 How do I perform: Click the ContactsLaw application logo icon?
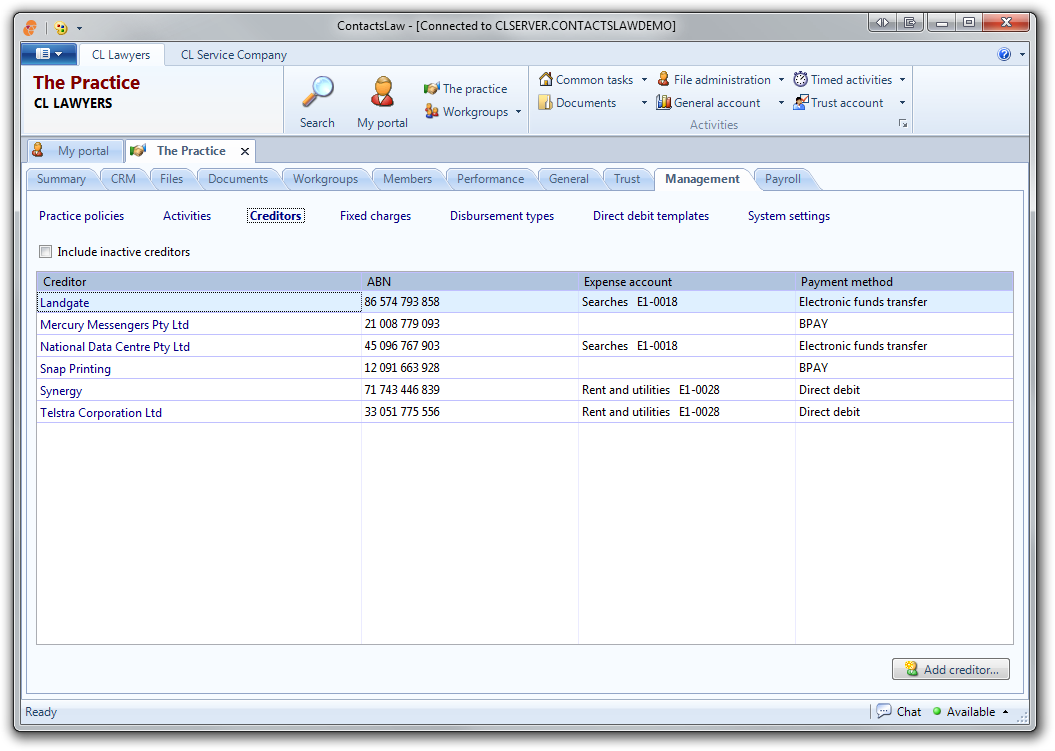pyautogui.click(x=31, y=28)
